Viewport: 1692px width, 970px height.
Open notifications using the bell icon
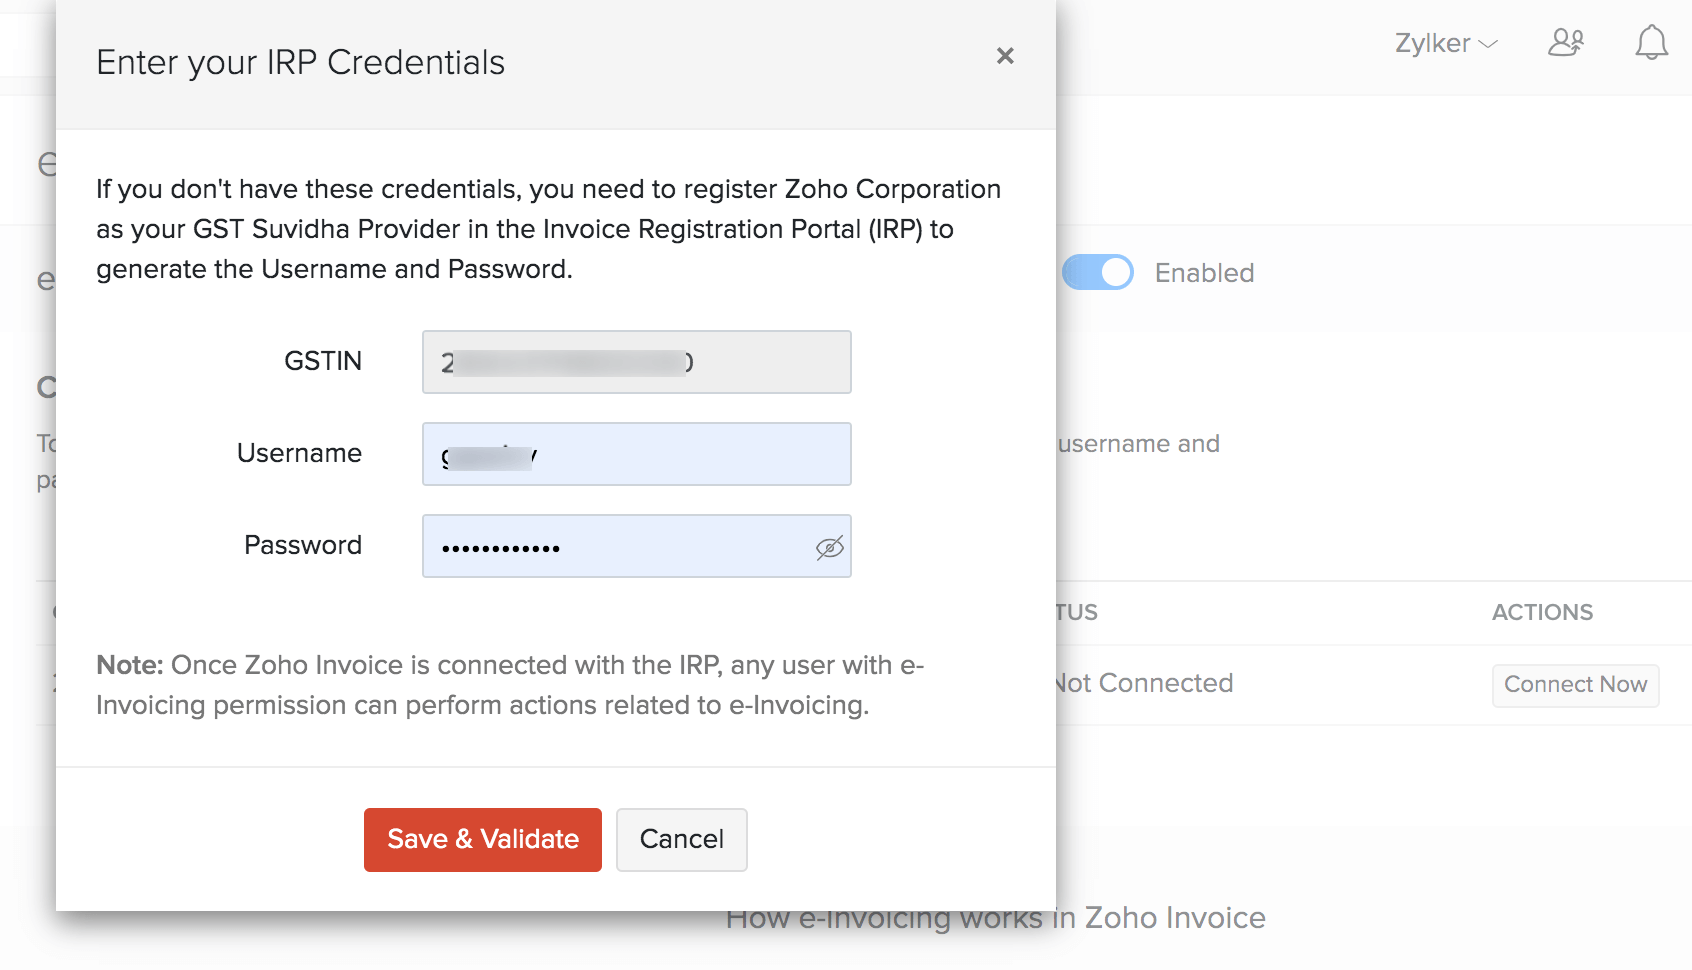coord(1651,42)
